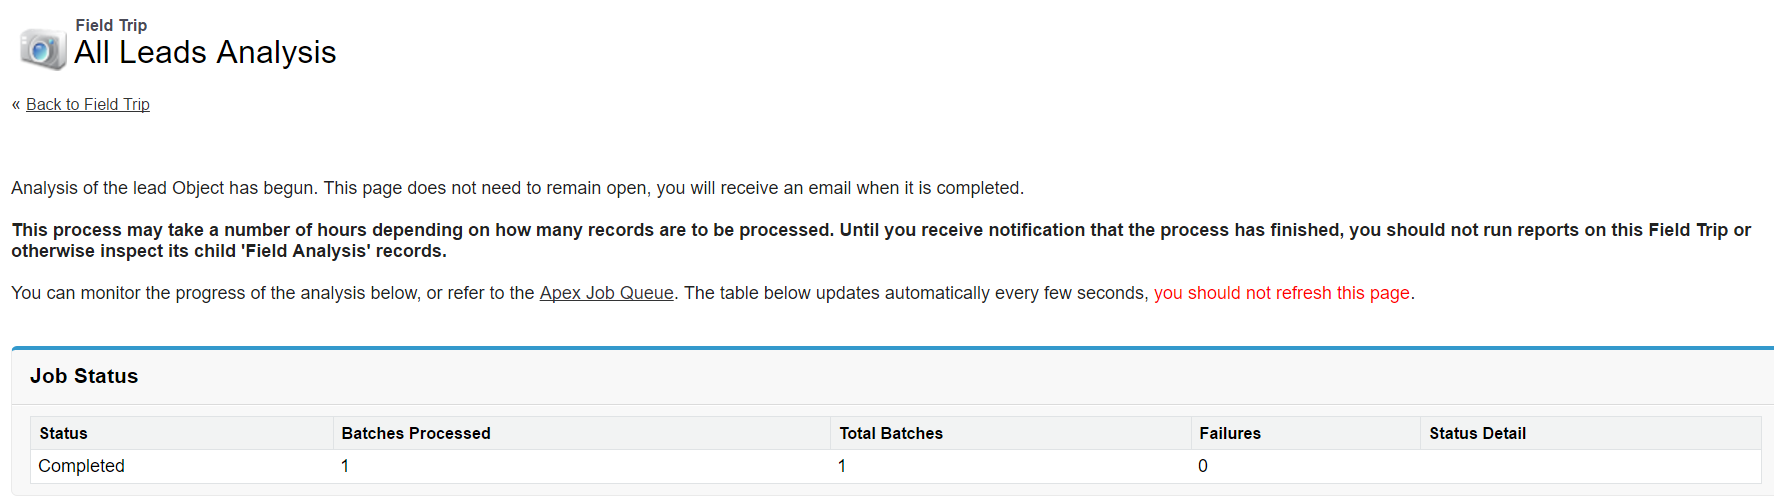The height and width of the screenshot is (500, 1774).
Task: Click the Total Batches column header
Action: [x=891, y=433]
